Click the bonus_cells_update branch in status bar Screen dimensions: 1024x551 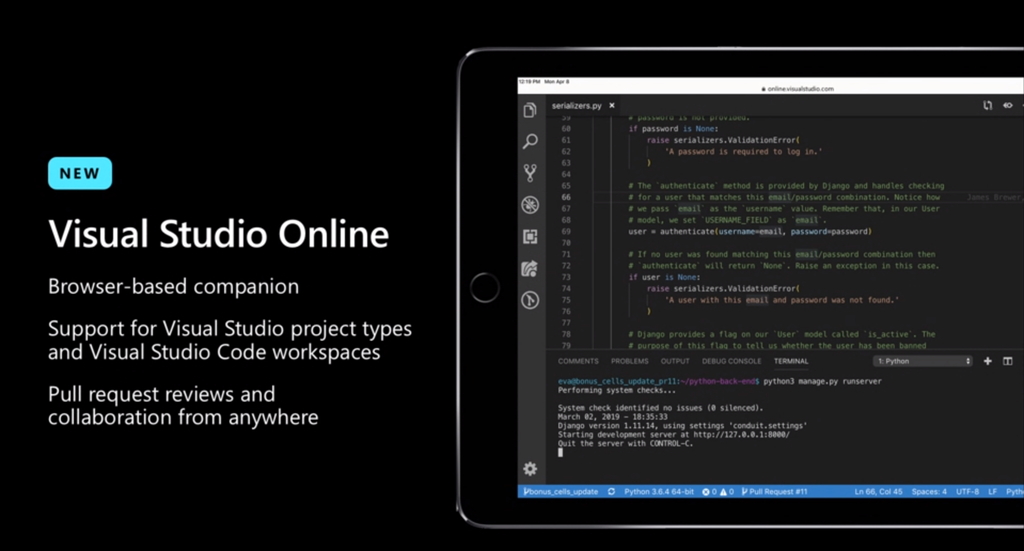561,492
